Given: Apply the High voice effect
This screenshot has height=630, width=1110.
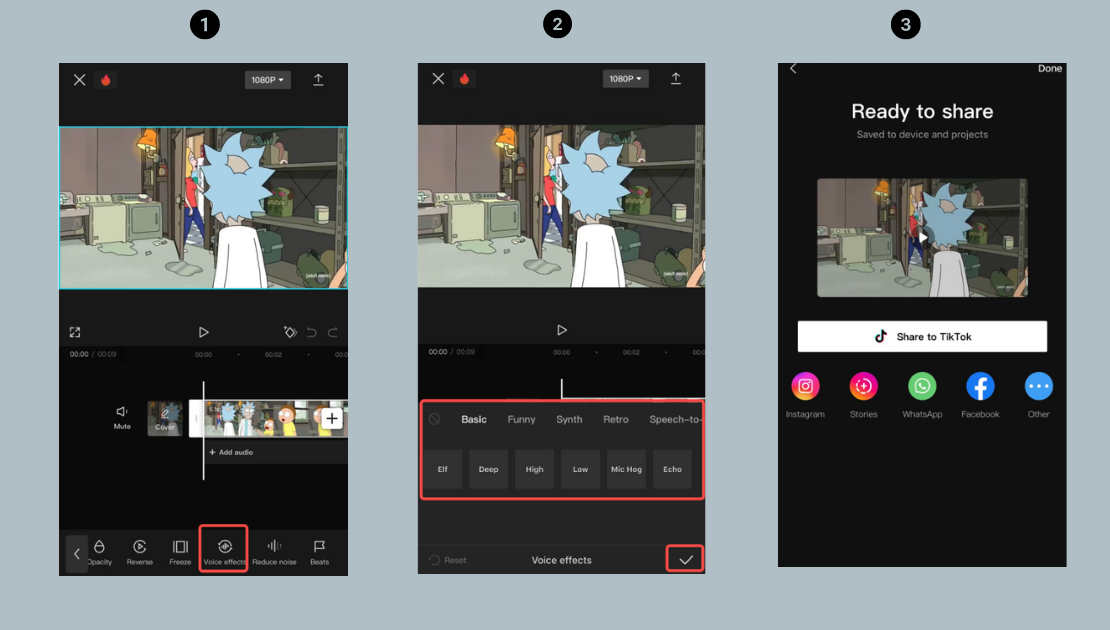Looking at the screenshot, I should (534, 469).
